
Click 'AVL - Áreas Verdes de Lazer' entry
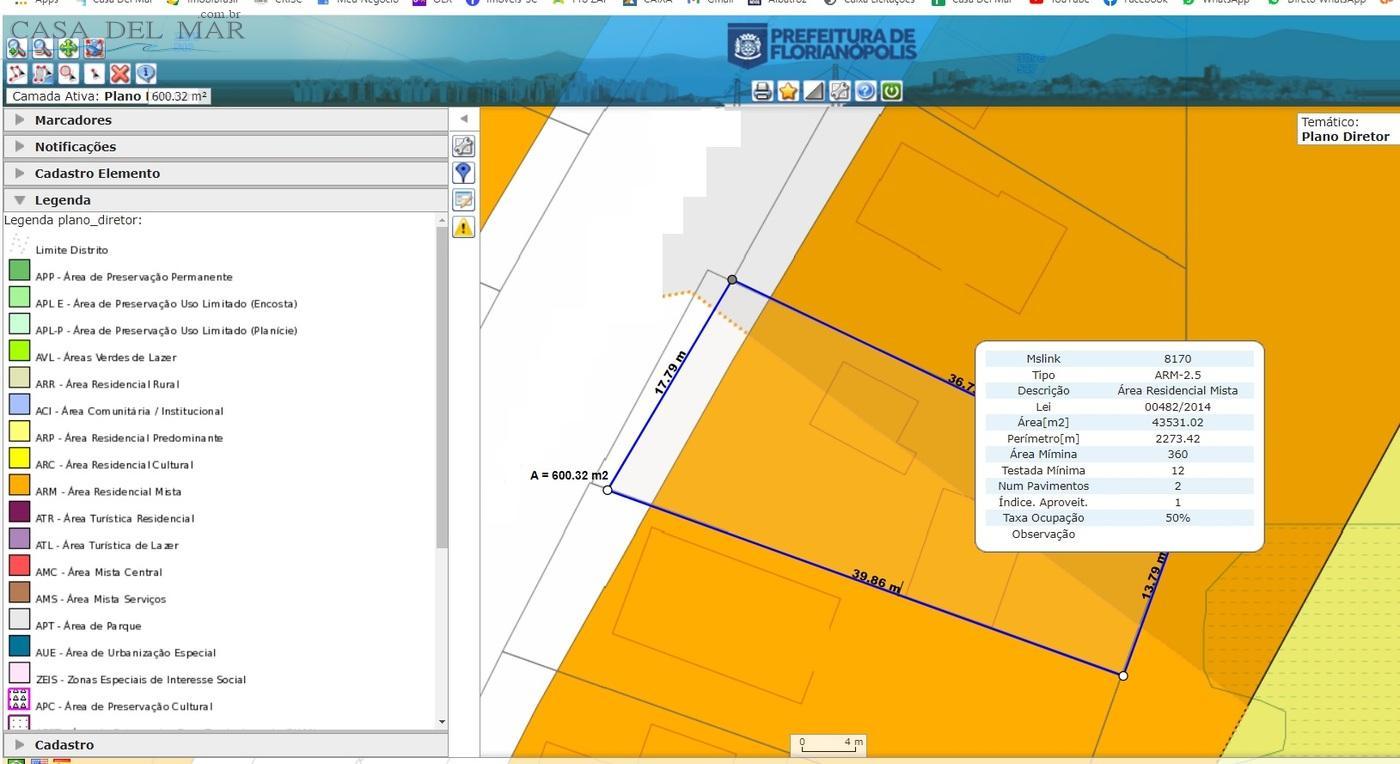click(105, 357)
